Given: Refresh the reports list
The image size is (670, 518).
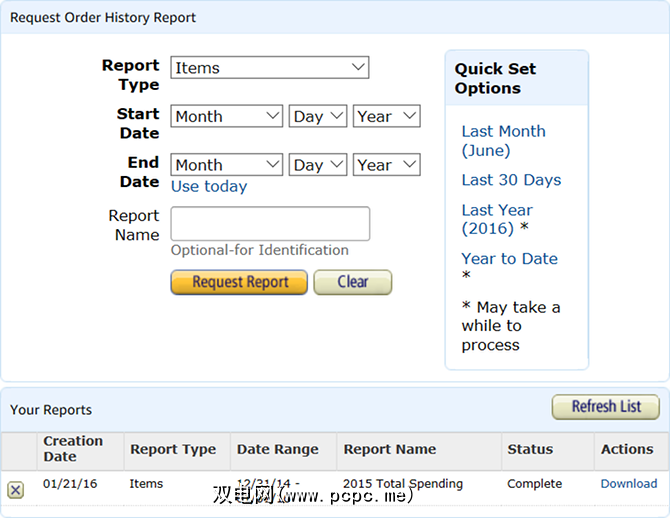Looking at the screenshot, I should [x=606, y=407].
